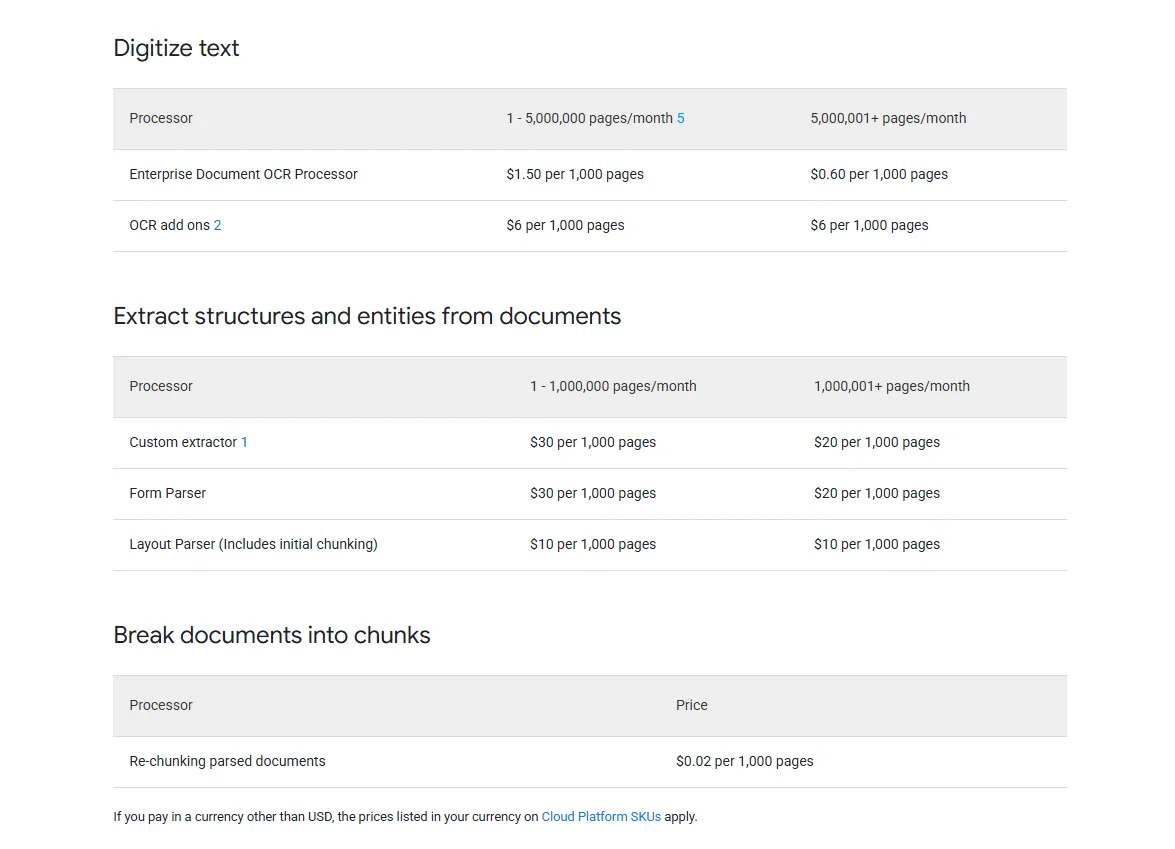Click 'Processor' header in Break documents table
1175x849 pixels.
161,706
